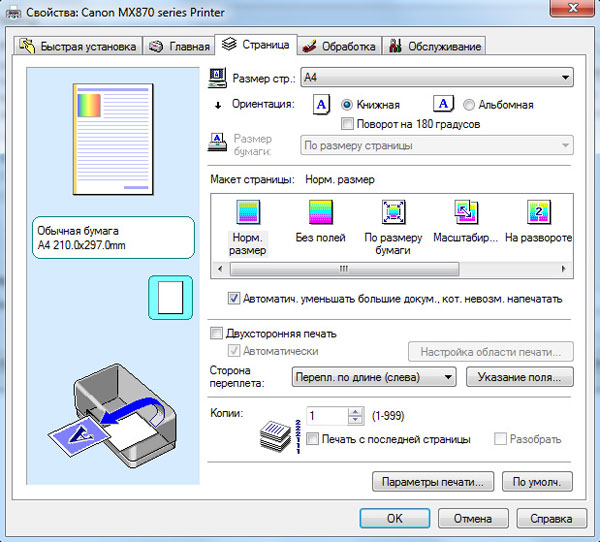The image size is (600, 542).
Task: Open the Размер стр. A4 dropdown
Action: (437, 78)
